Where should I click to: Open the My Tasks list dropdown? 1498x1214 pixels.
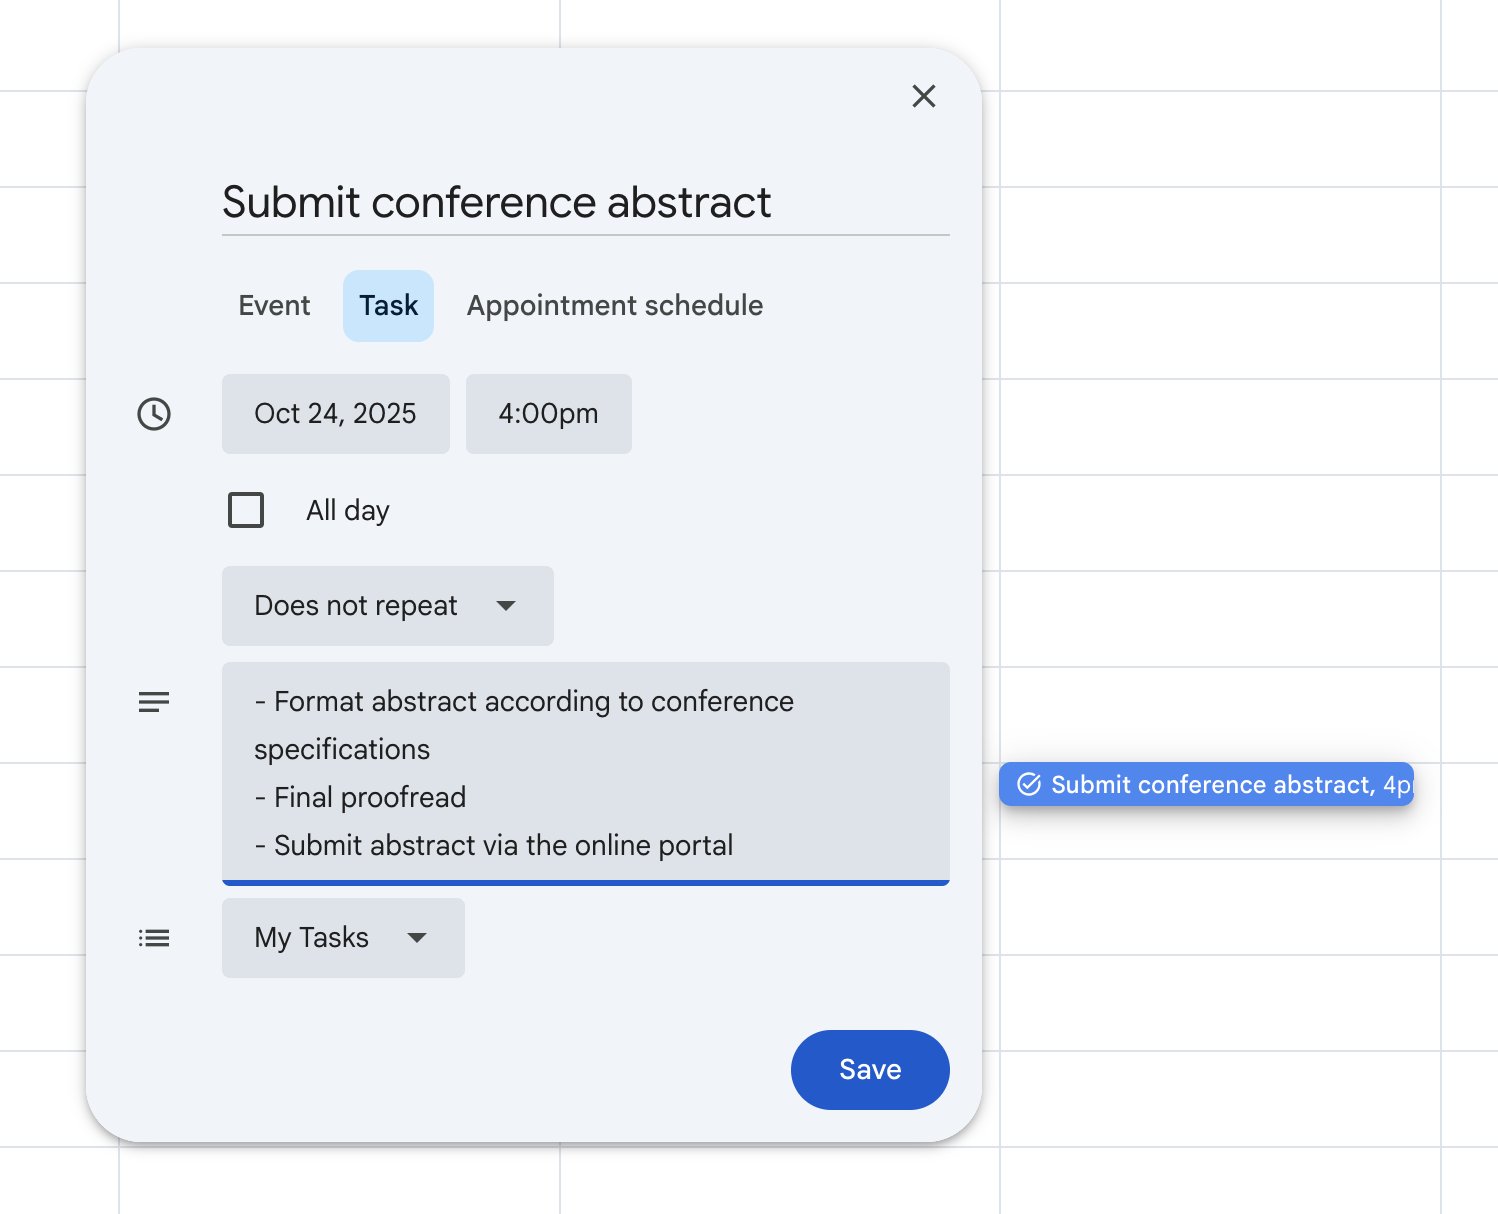(342, 938)
